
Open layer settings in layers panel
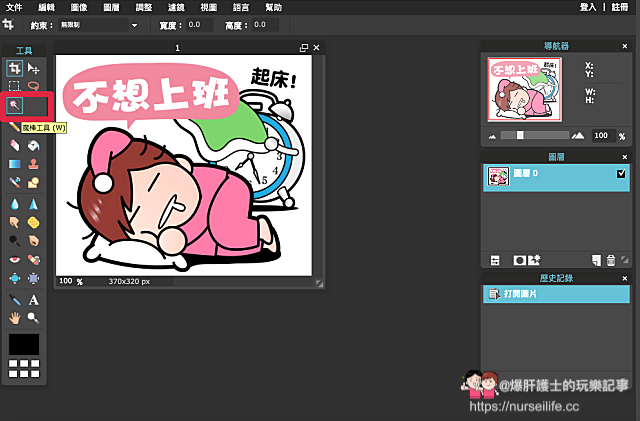[x=495, y=260]
